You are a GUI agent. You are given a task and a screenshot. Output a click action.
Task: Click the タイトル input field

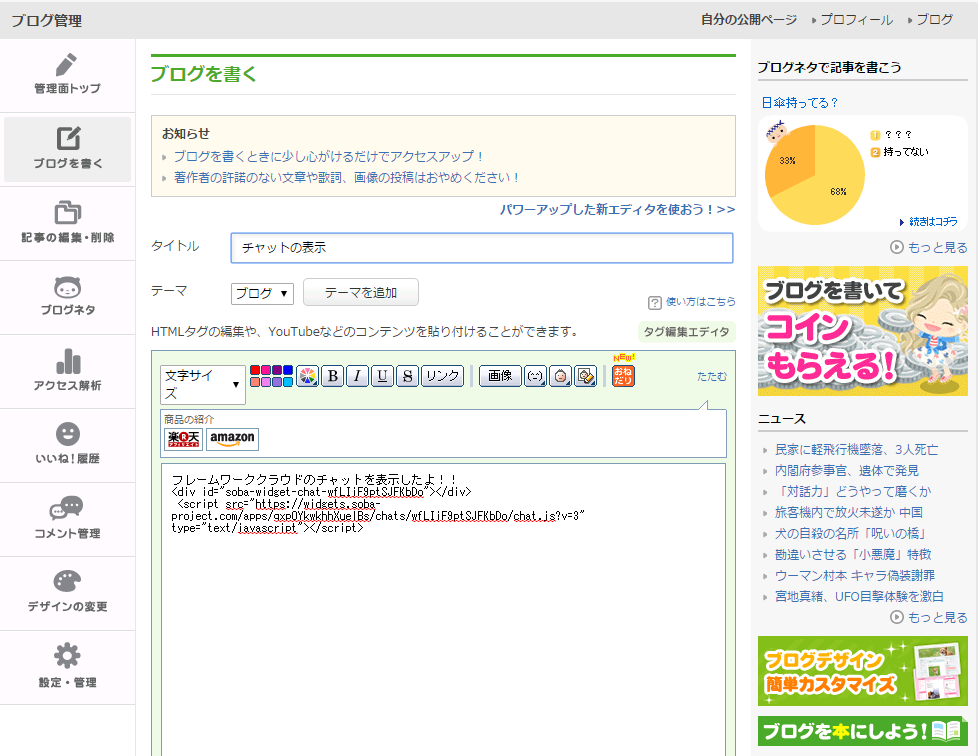coord(482,248)
